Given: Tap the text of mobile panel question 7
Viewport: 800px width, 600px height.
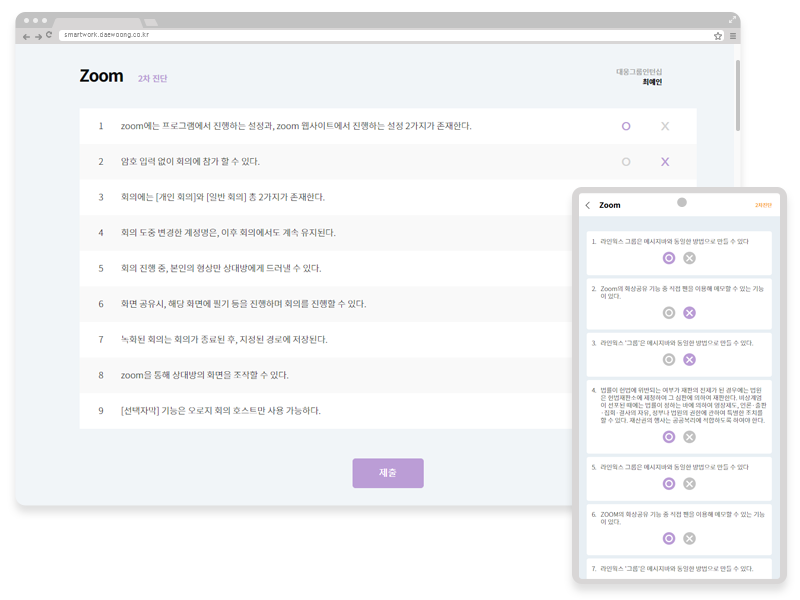Looking at the screenshot, I should click(677, 568).
